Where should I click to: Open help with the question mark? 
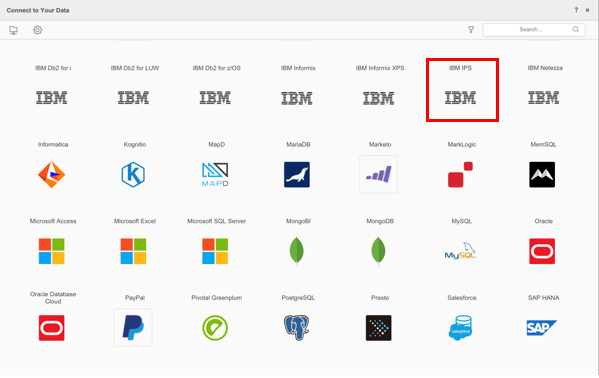click(x=576, y=10)
